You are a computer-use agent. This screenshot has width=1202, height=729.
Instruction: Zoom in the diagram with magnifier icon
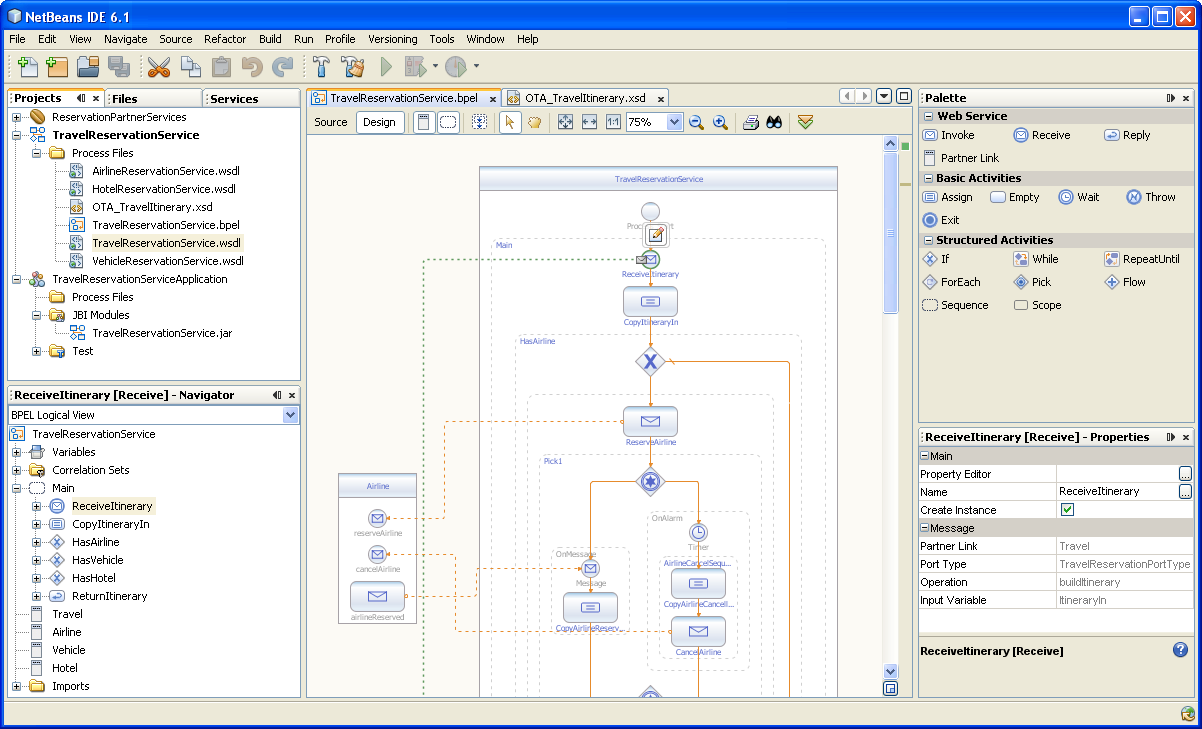(720, 122)
